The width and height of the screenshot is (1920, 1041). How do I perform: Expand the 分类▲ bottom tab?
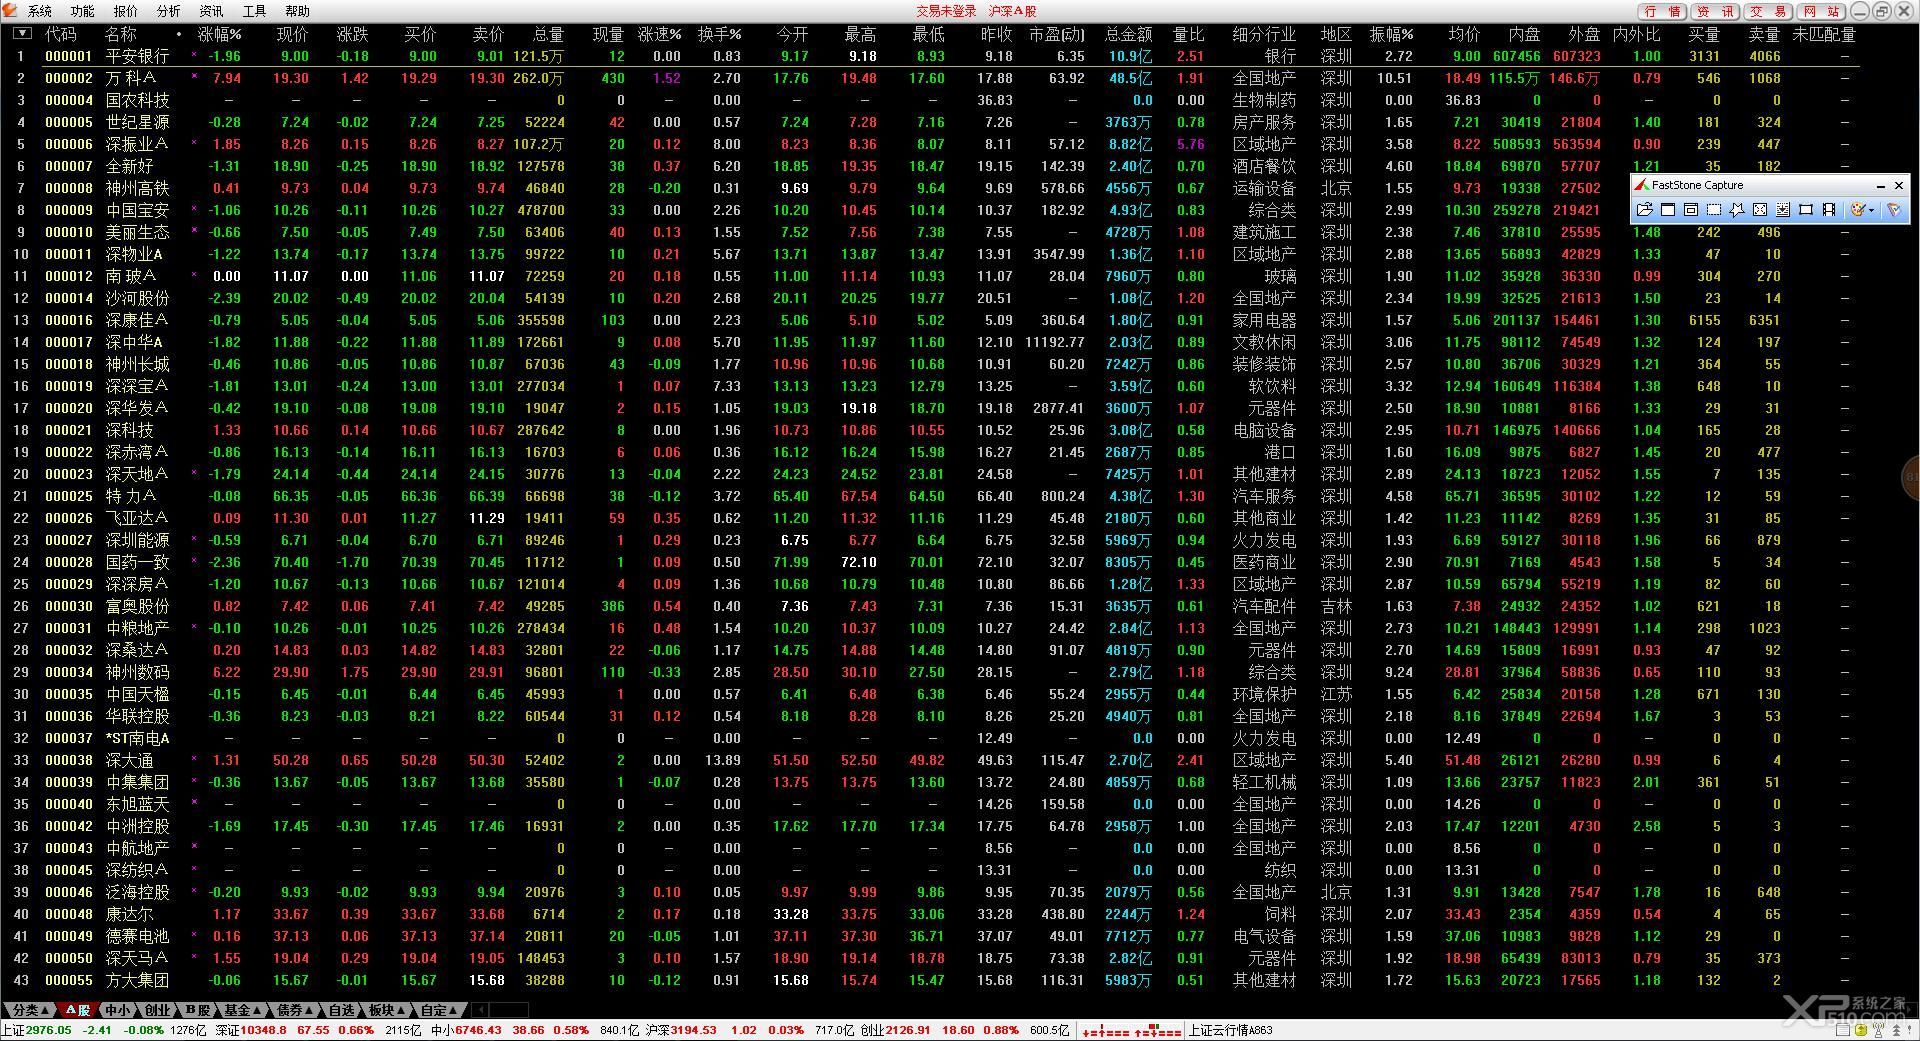click(x=29, y=1010)
